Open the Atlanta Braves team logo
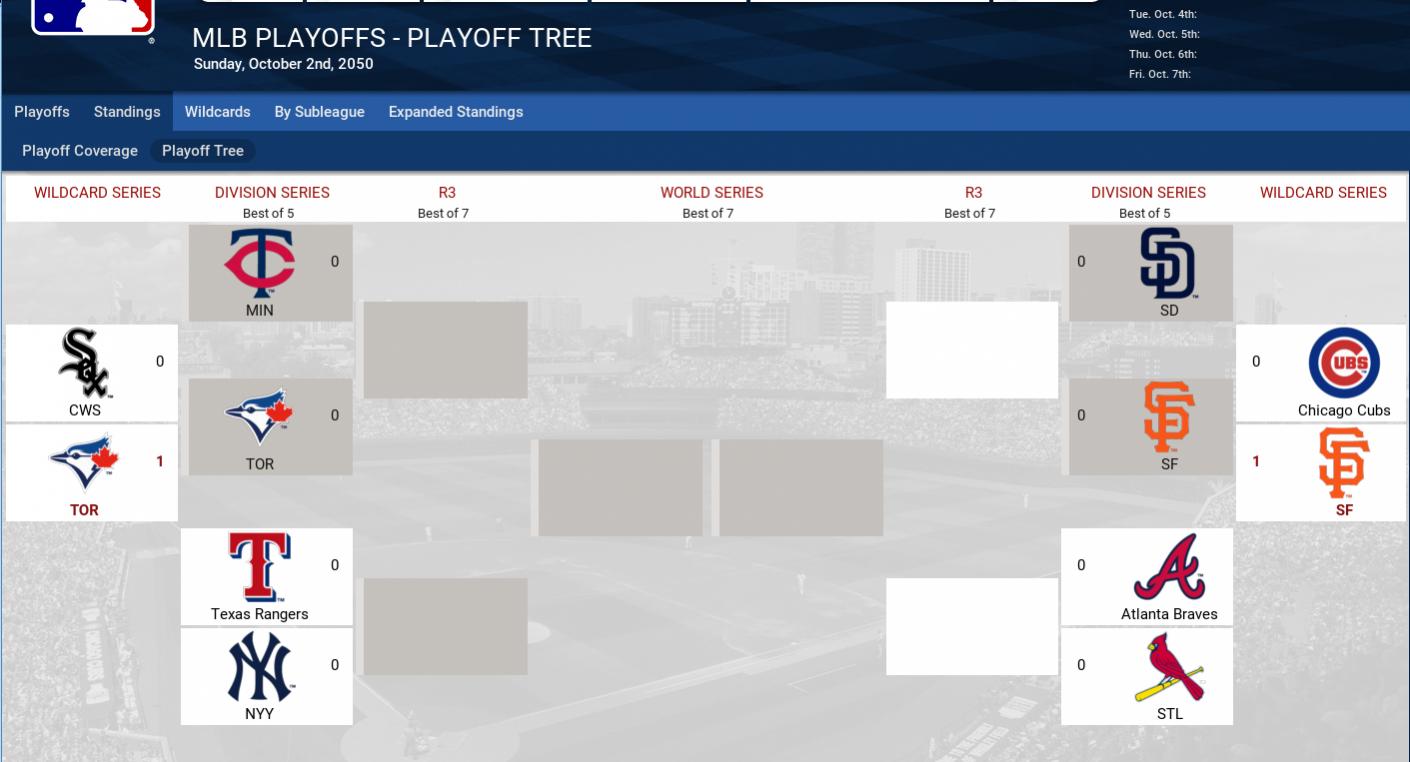Viewport: 1410px width, 762px height. tap(1169, 566)
